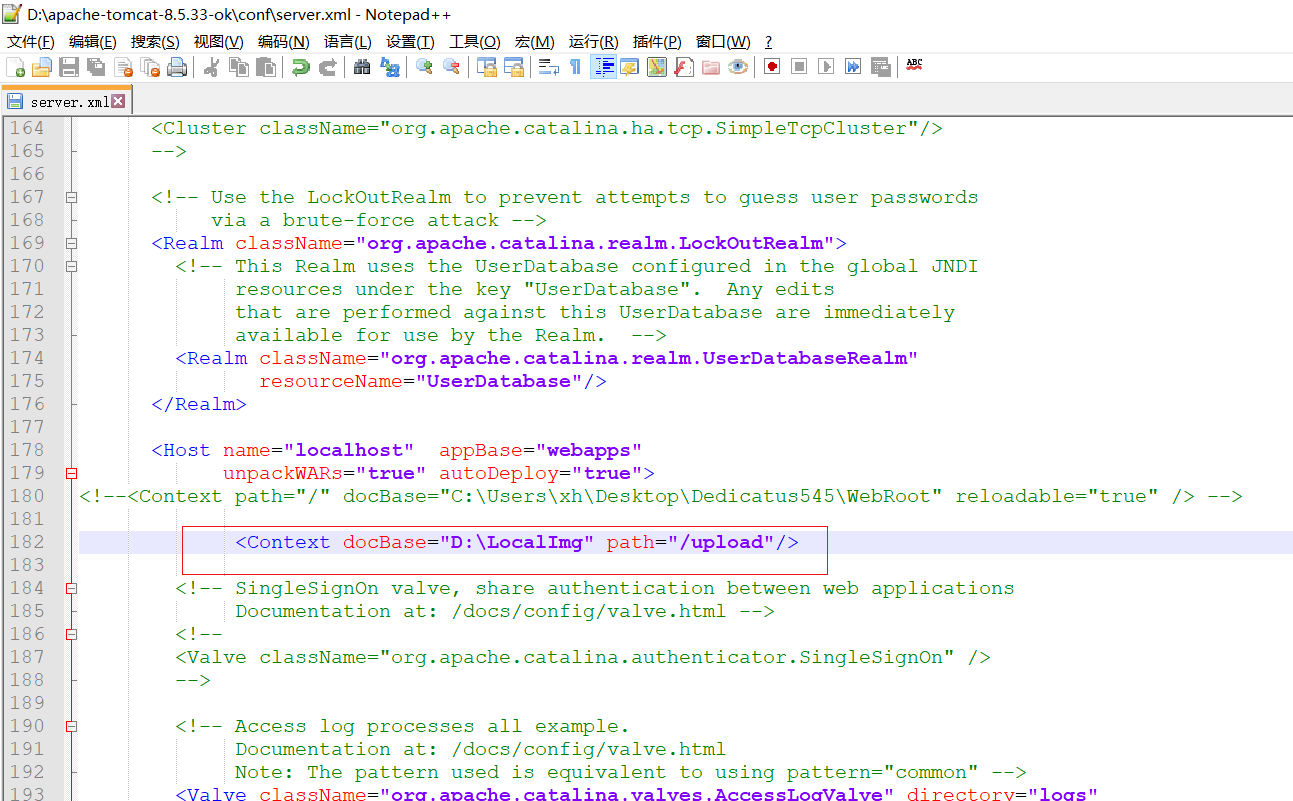Viewport: 1293px width, 801px height.
Task: Click the Stop macro recording icon
Action: click(799, 67)
